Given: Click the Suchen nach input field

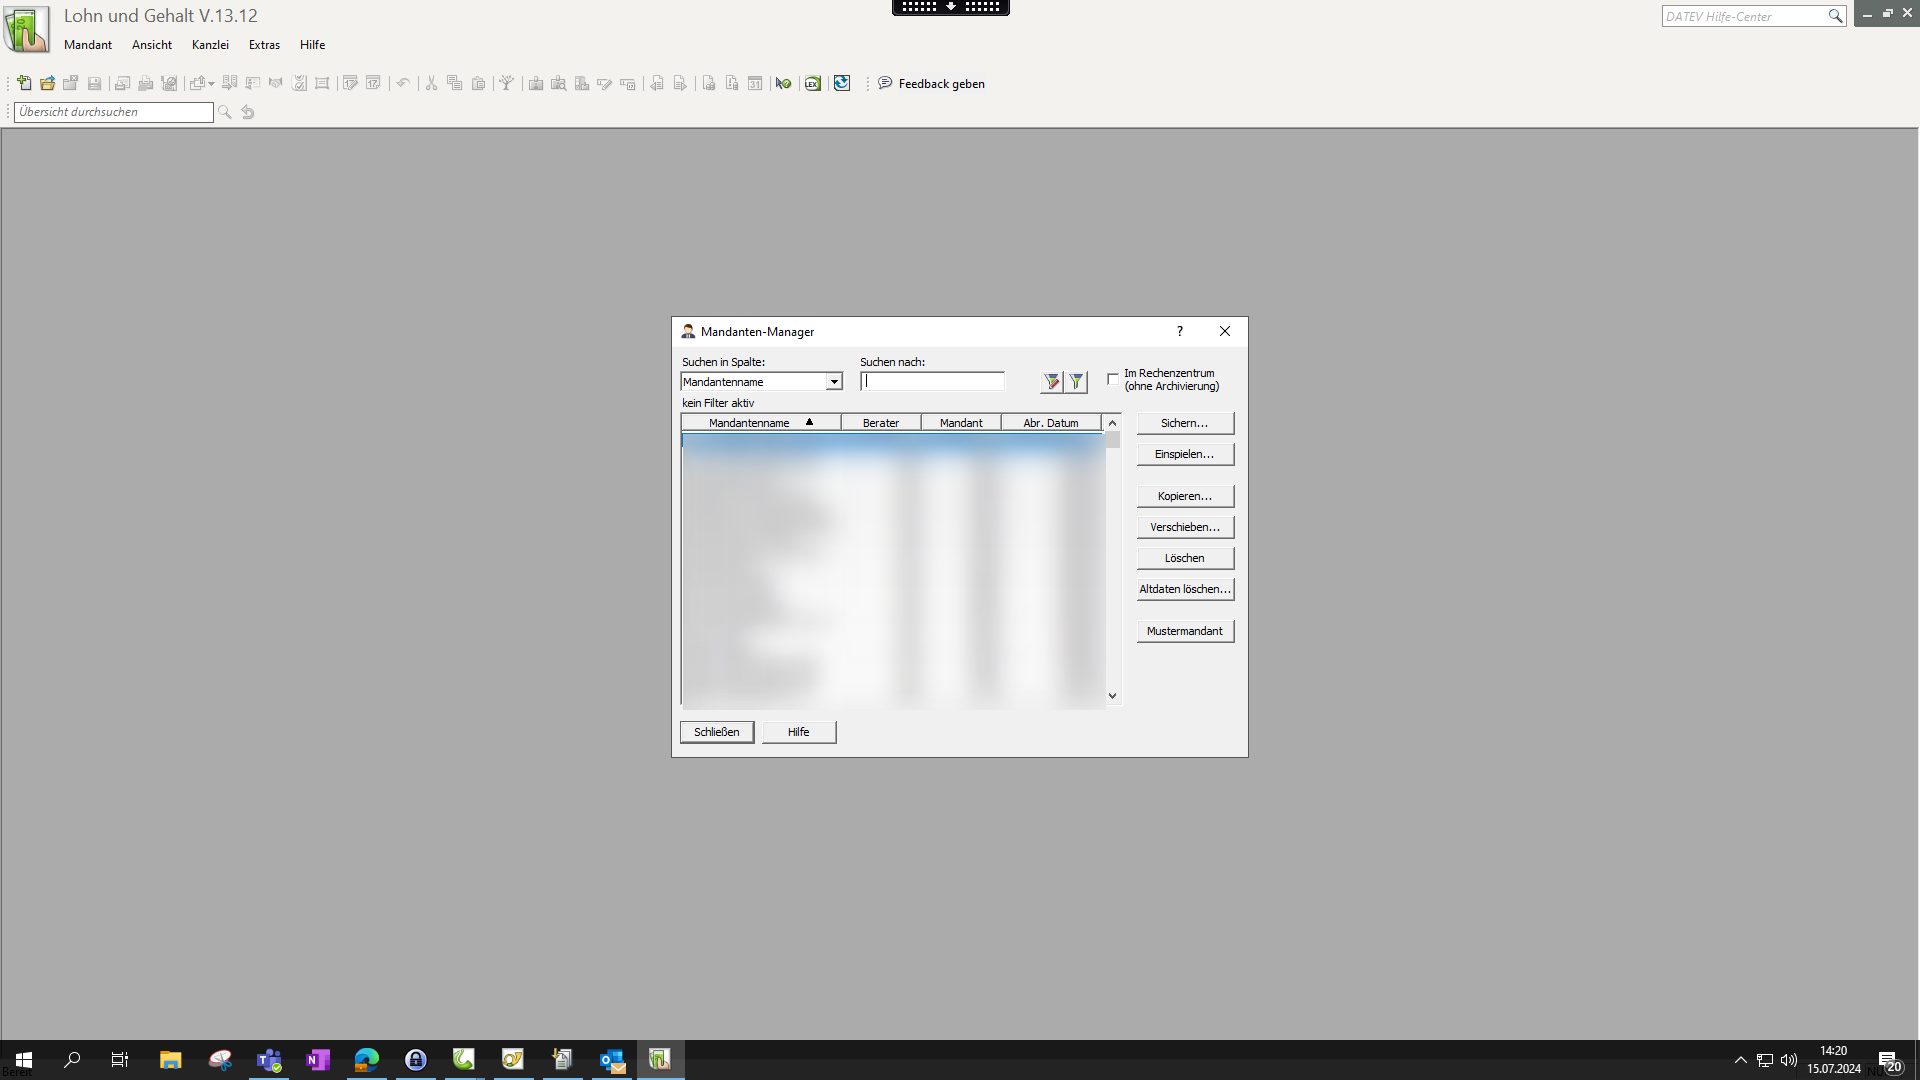Looking at the screenshot, I should click(932, 382).
